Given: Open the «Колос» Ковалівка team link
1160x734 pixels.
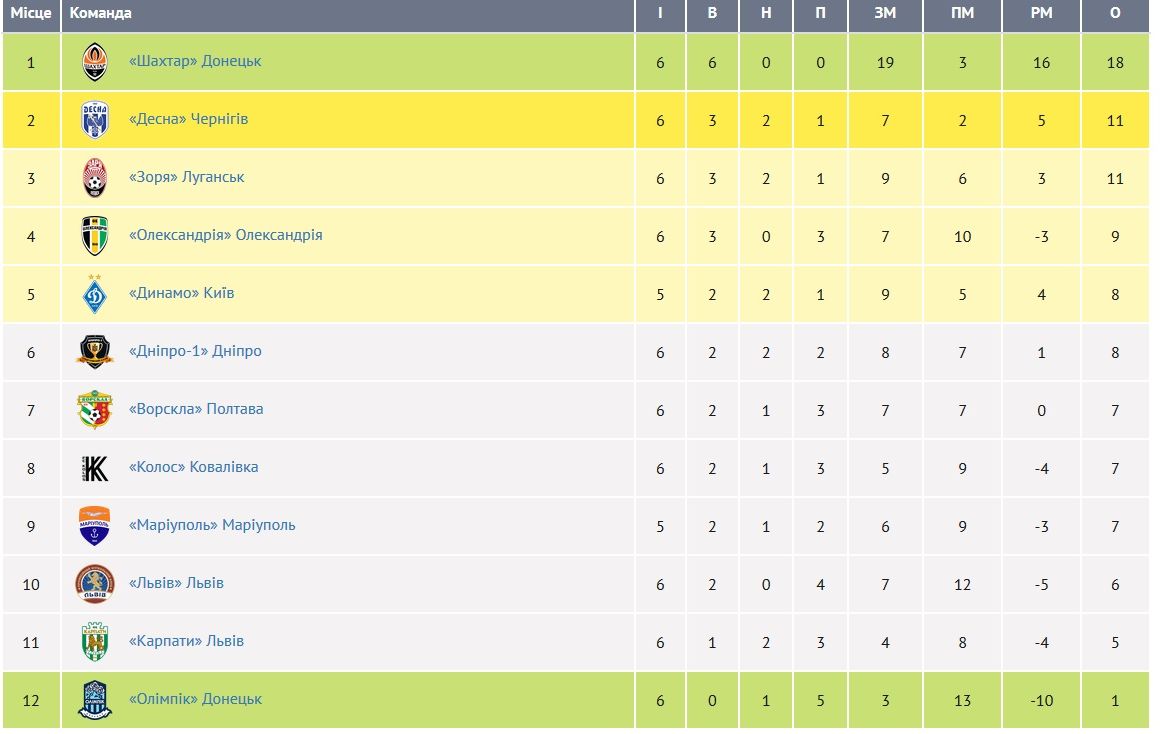Looking at the screenshot, I should click(194, 467).
